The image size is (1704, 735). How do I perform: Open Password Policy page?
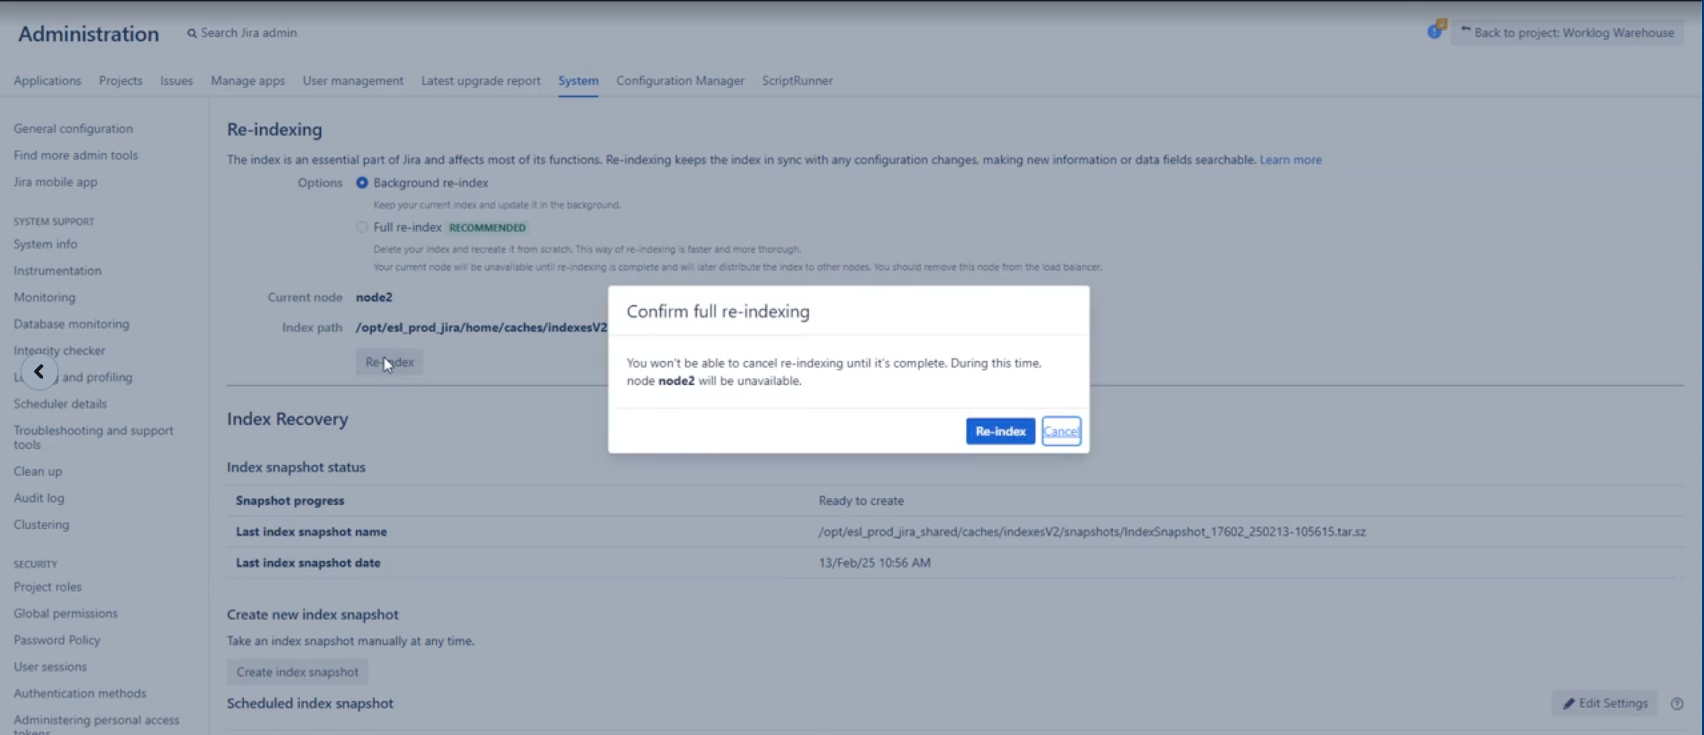pos(57,640)
